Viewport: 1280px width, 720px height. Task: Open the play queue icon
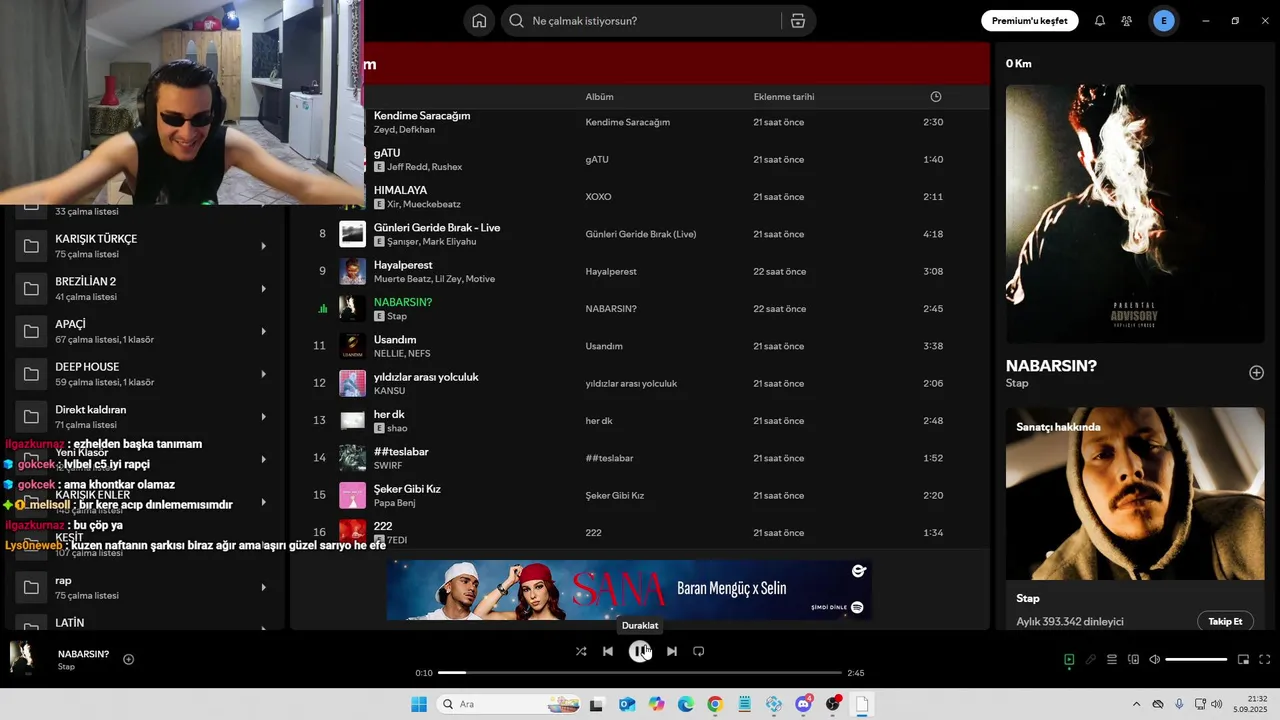[1112, 659]
